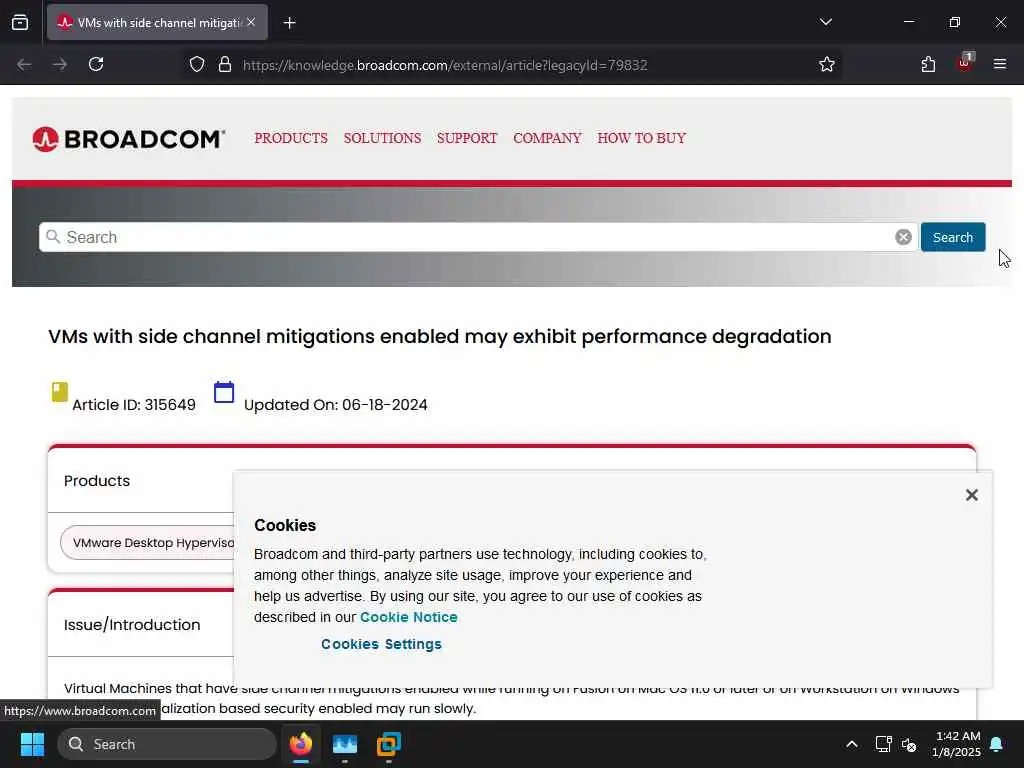Screen dimensions: 1024x768
Task: Open Cookies Settings
Action: [x=381, y=644]
